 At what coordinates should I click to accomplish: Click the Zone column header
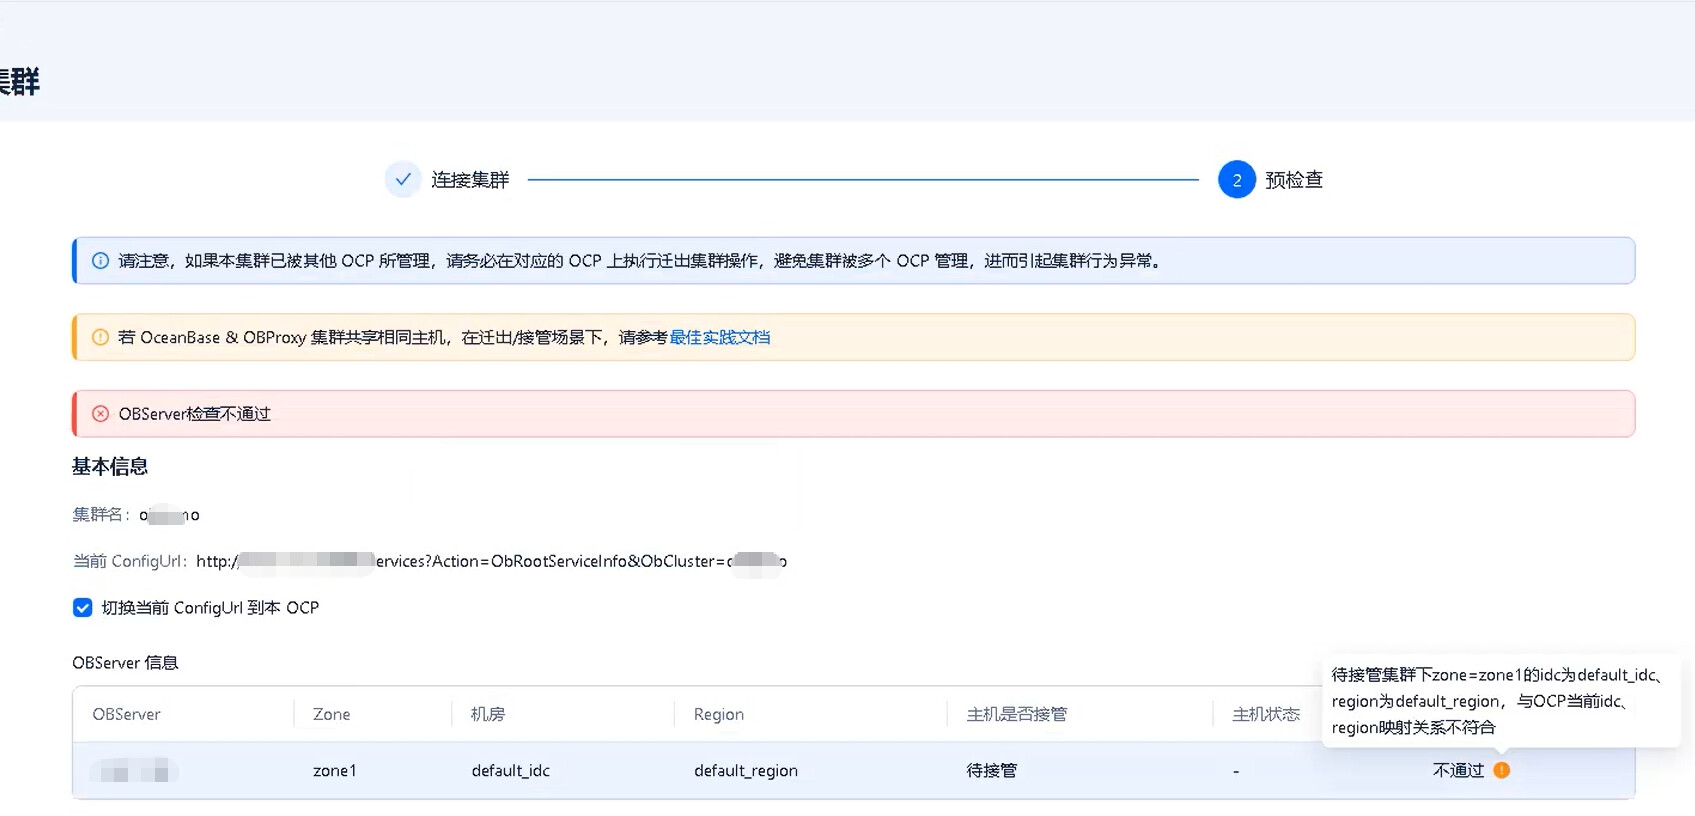(331, 714)
